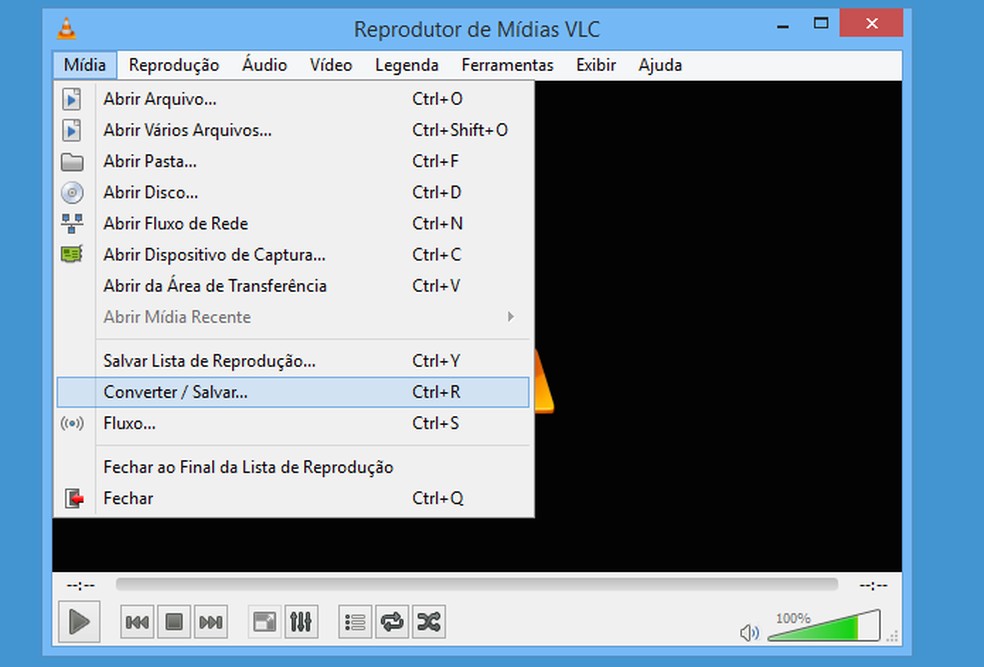984x667 pixels.
Task: Select Abrir Pasta... menu entry
Action: coord(293,162)
